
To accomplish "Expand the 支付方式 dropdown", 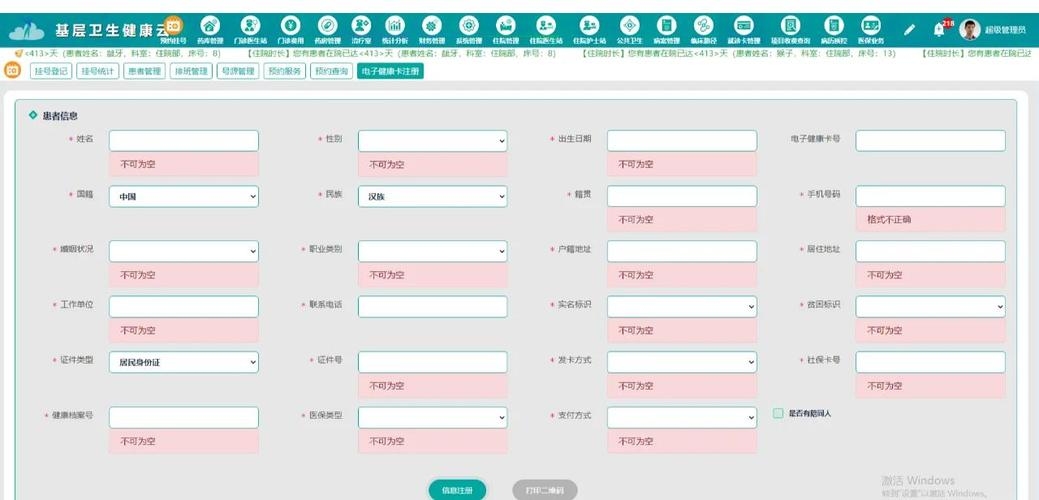I will click(682, 418).
